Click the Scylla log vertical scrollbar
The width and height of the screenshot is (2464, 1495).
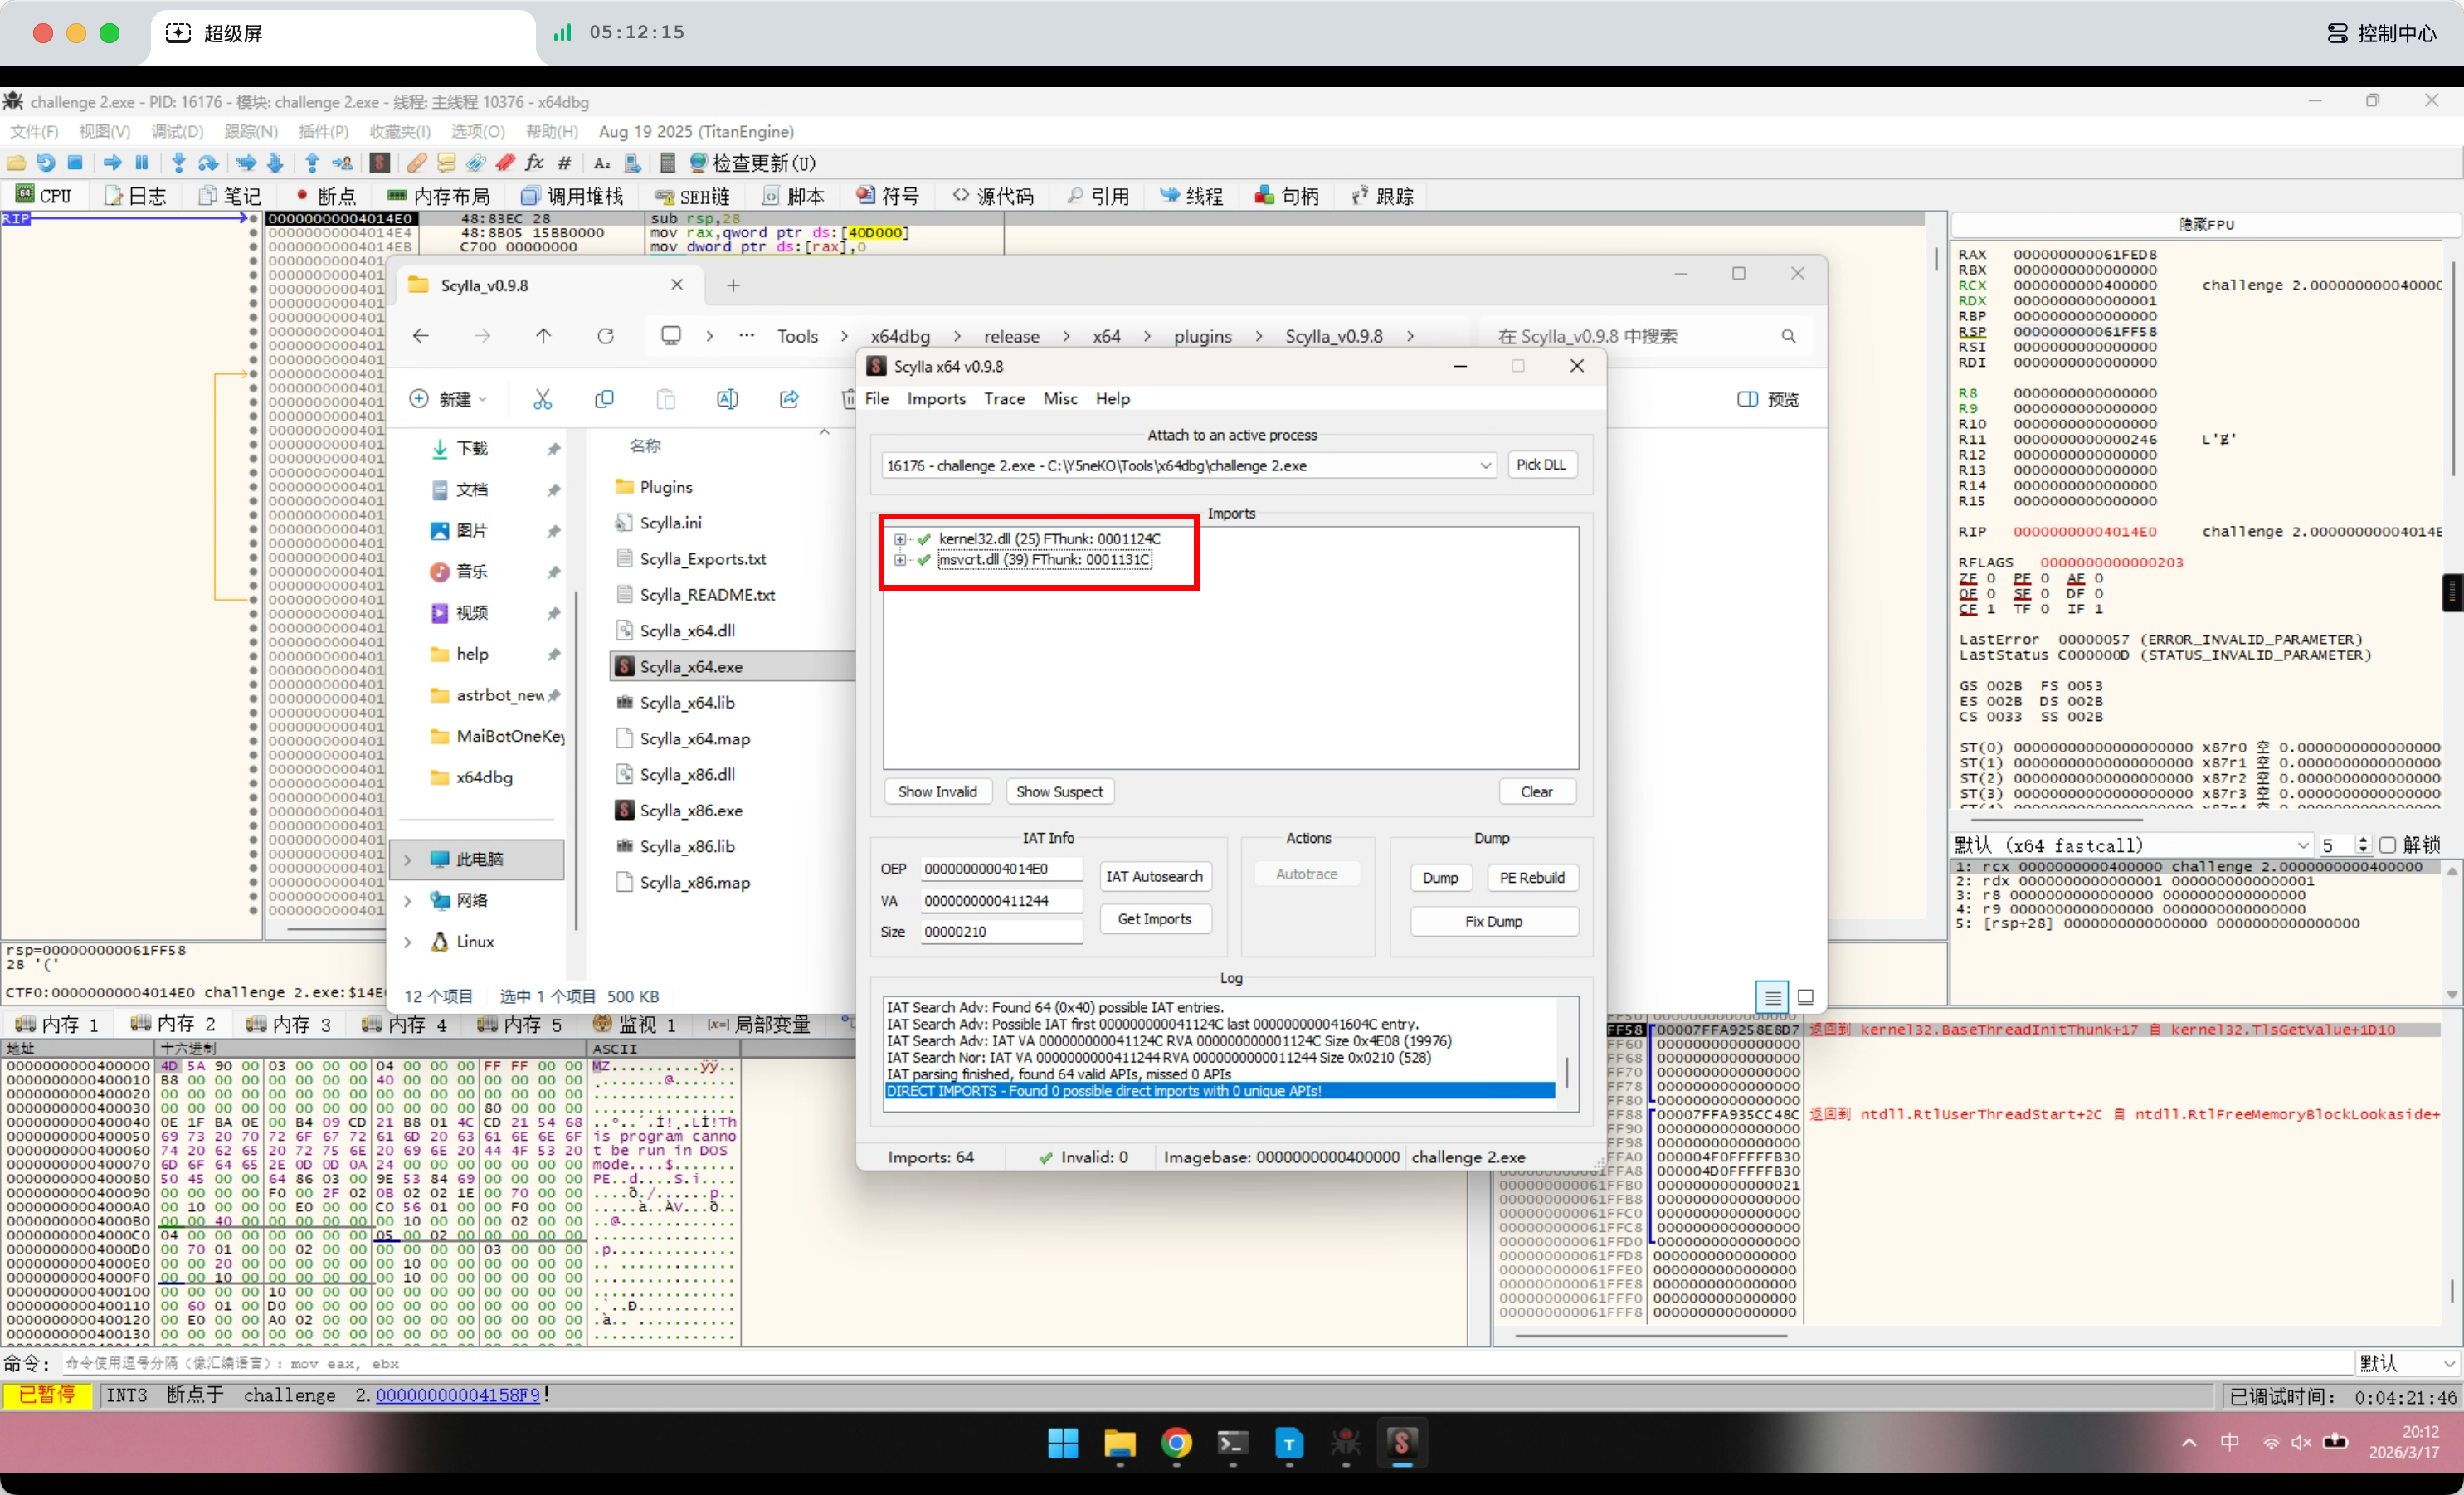coord(1566,1072)
